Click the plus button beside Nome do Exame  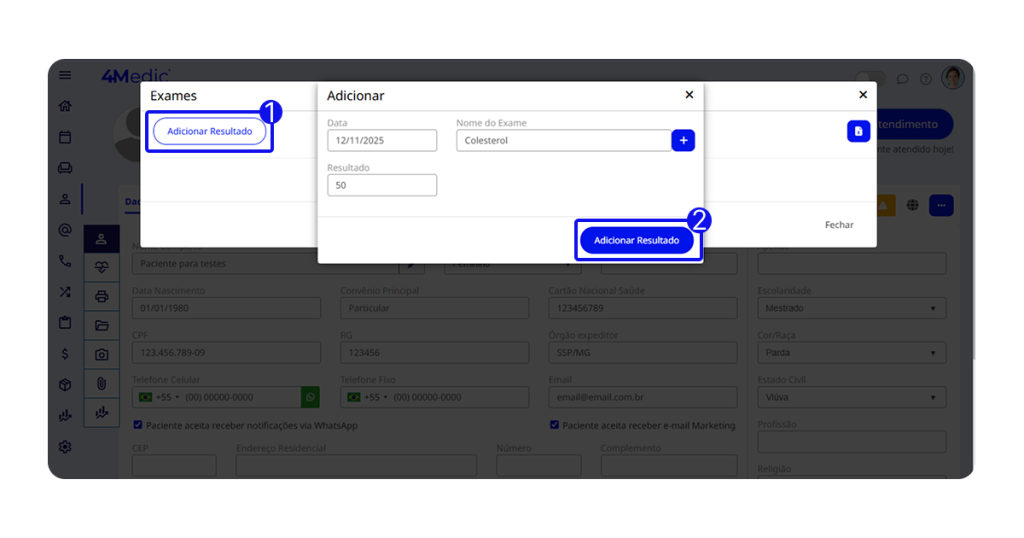tap(683, 141)
